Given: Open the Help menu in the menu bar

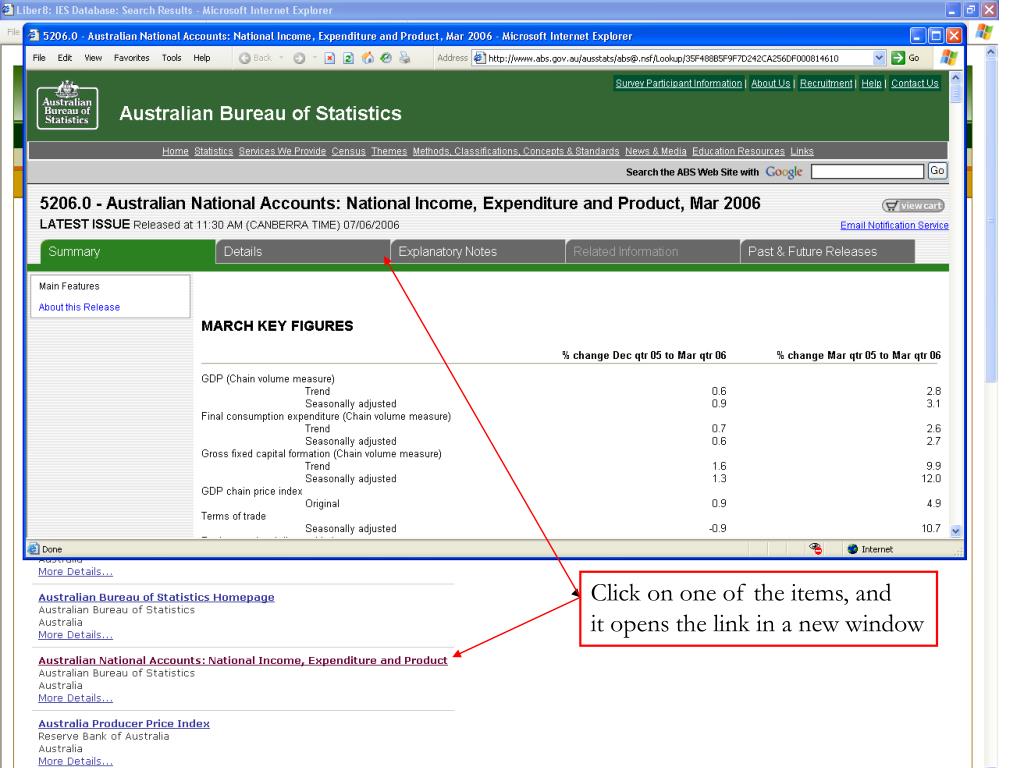Looking at the screenshot, I should tap(202, 58).
